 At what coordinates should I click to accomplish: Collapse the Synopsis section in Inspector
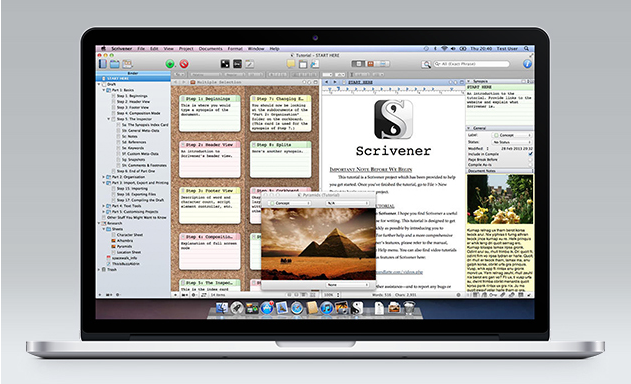pyautogui.click(x=469, y=81)
